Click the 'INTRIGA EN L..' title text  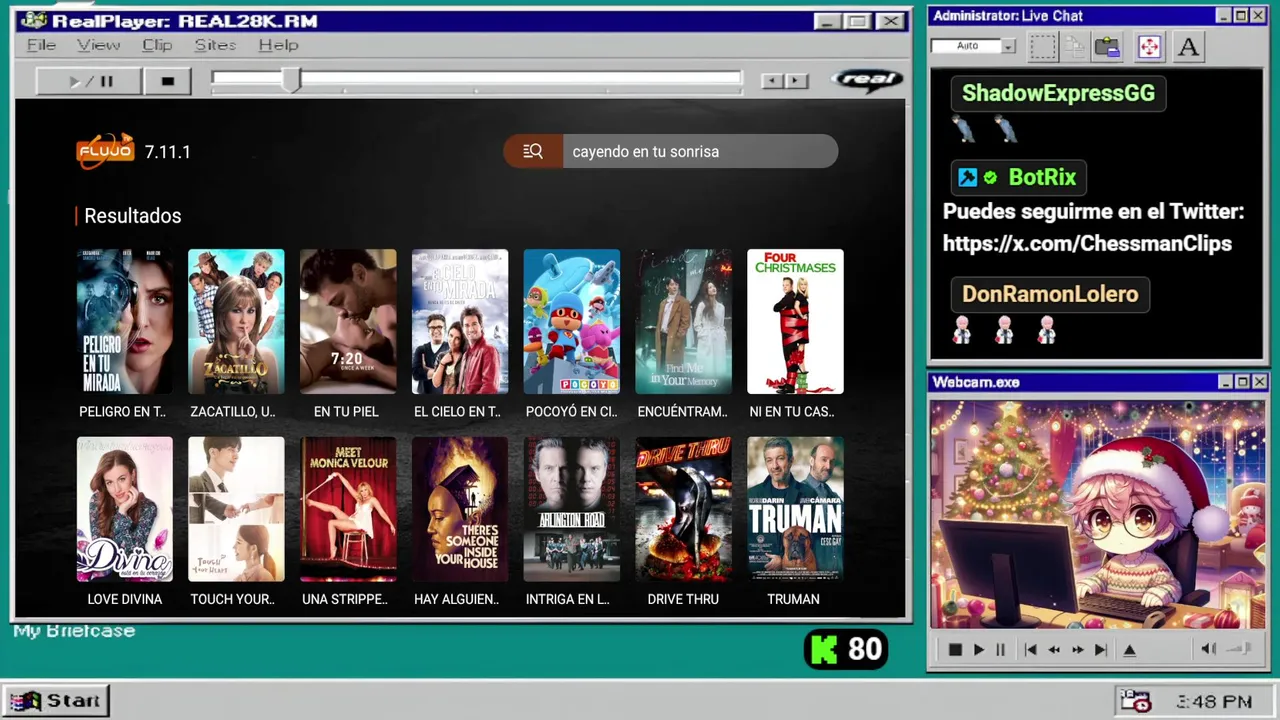coord(568,599)
